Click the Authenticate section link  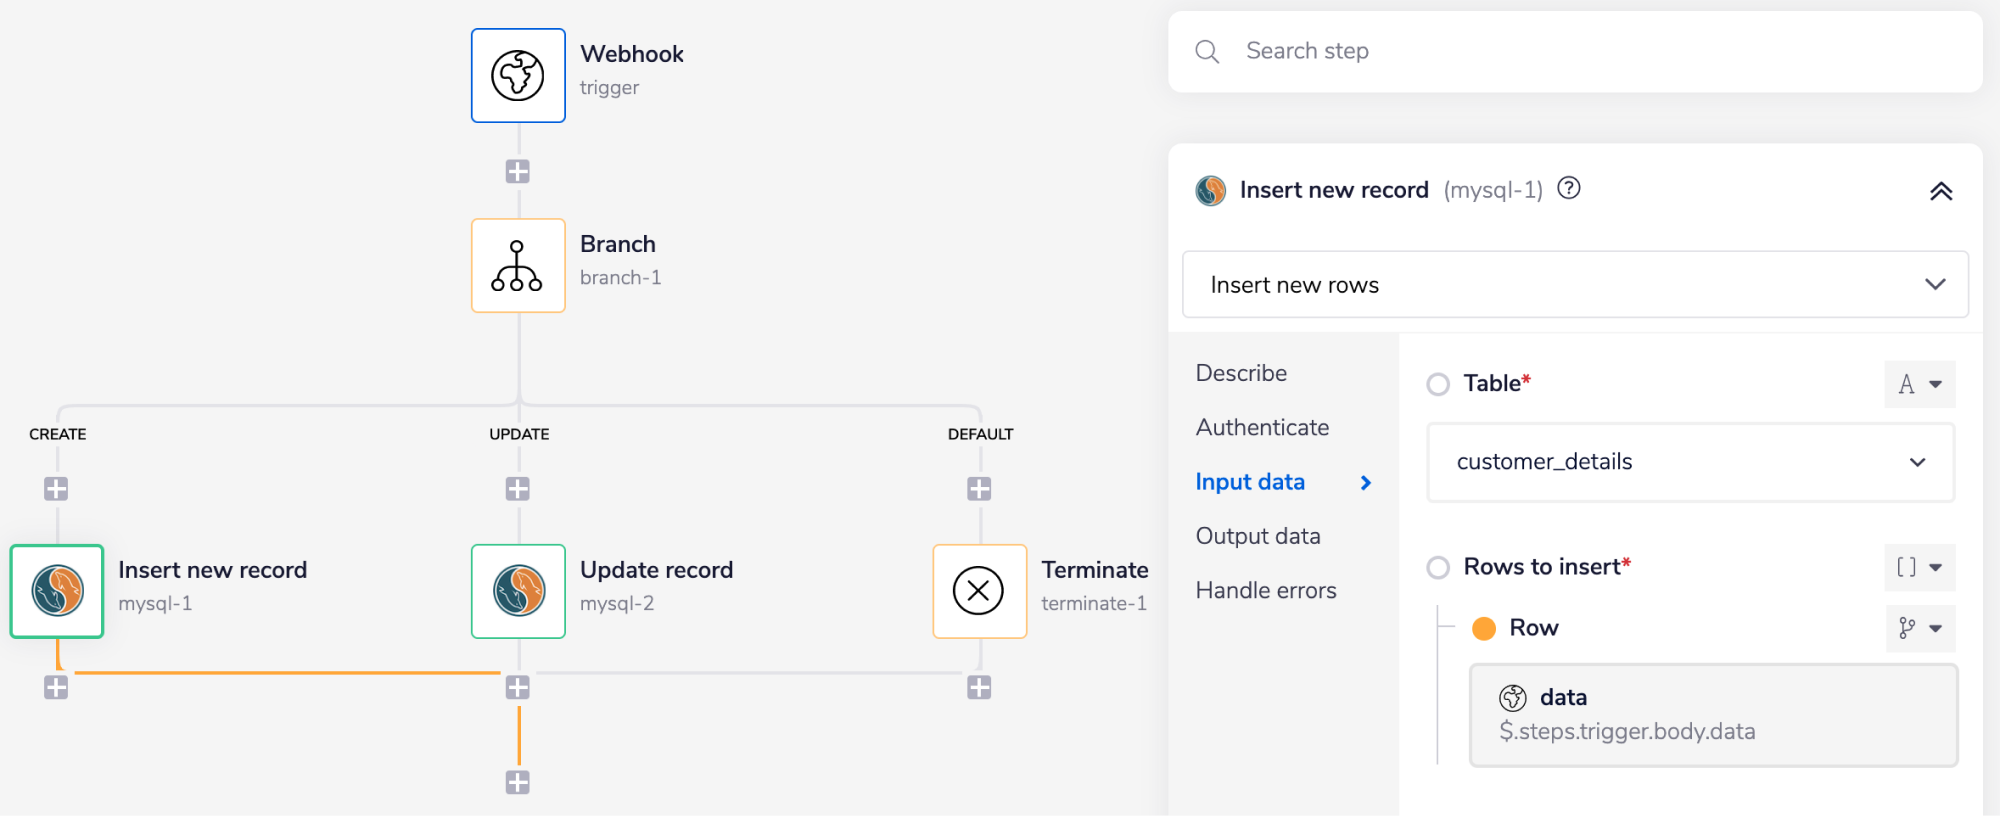(1262, 427)
